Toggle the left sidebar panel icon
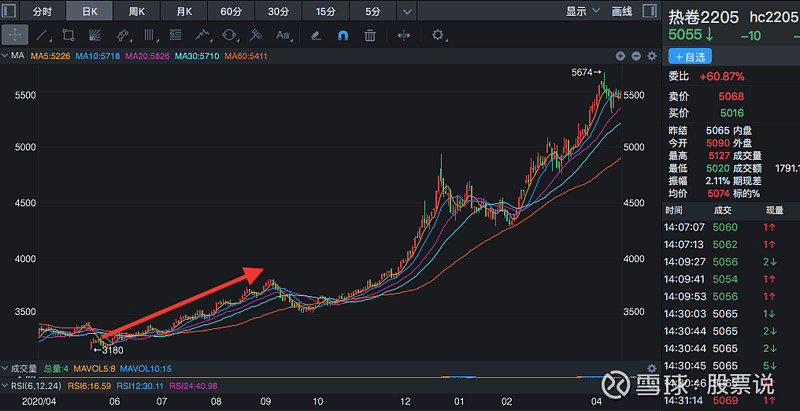The height and width of the screenshot is (411, 800). click(x=9, y=11)
